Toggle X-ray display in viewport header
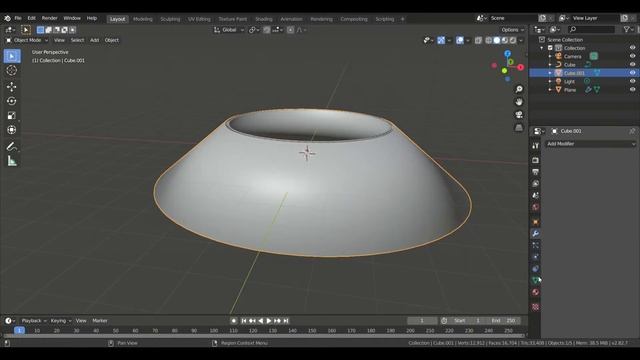Viewport: 640px width, 360px height. pos(478,40)
